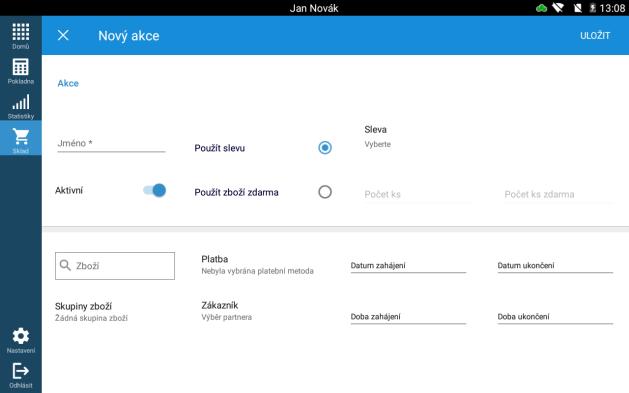Image resolution: width=629 pixels, height=393 pixels.
Task: Click the green cloud sync status icon
Action: 541,8
